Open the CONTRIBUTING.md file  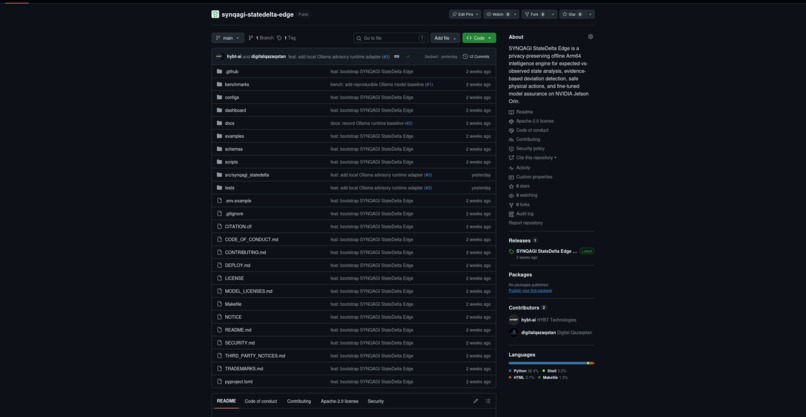click(245, 252)
